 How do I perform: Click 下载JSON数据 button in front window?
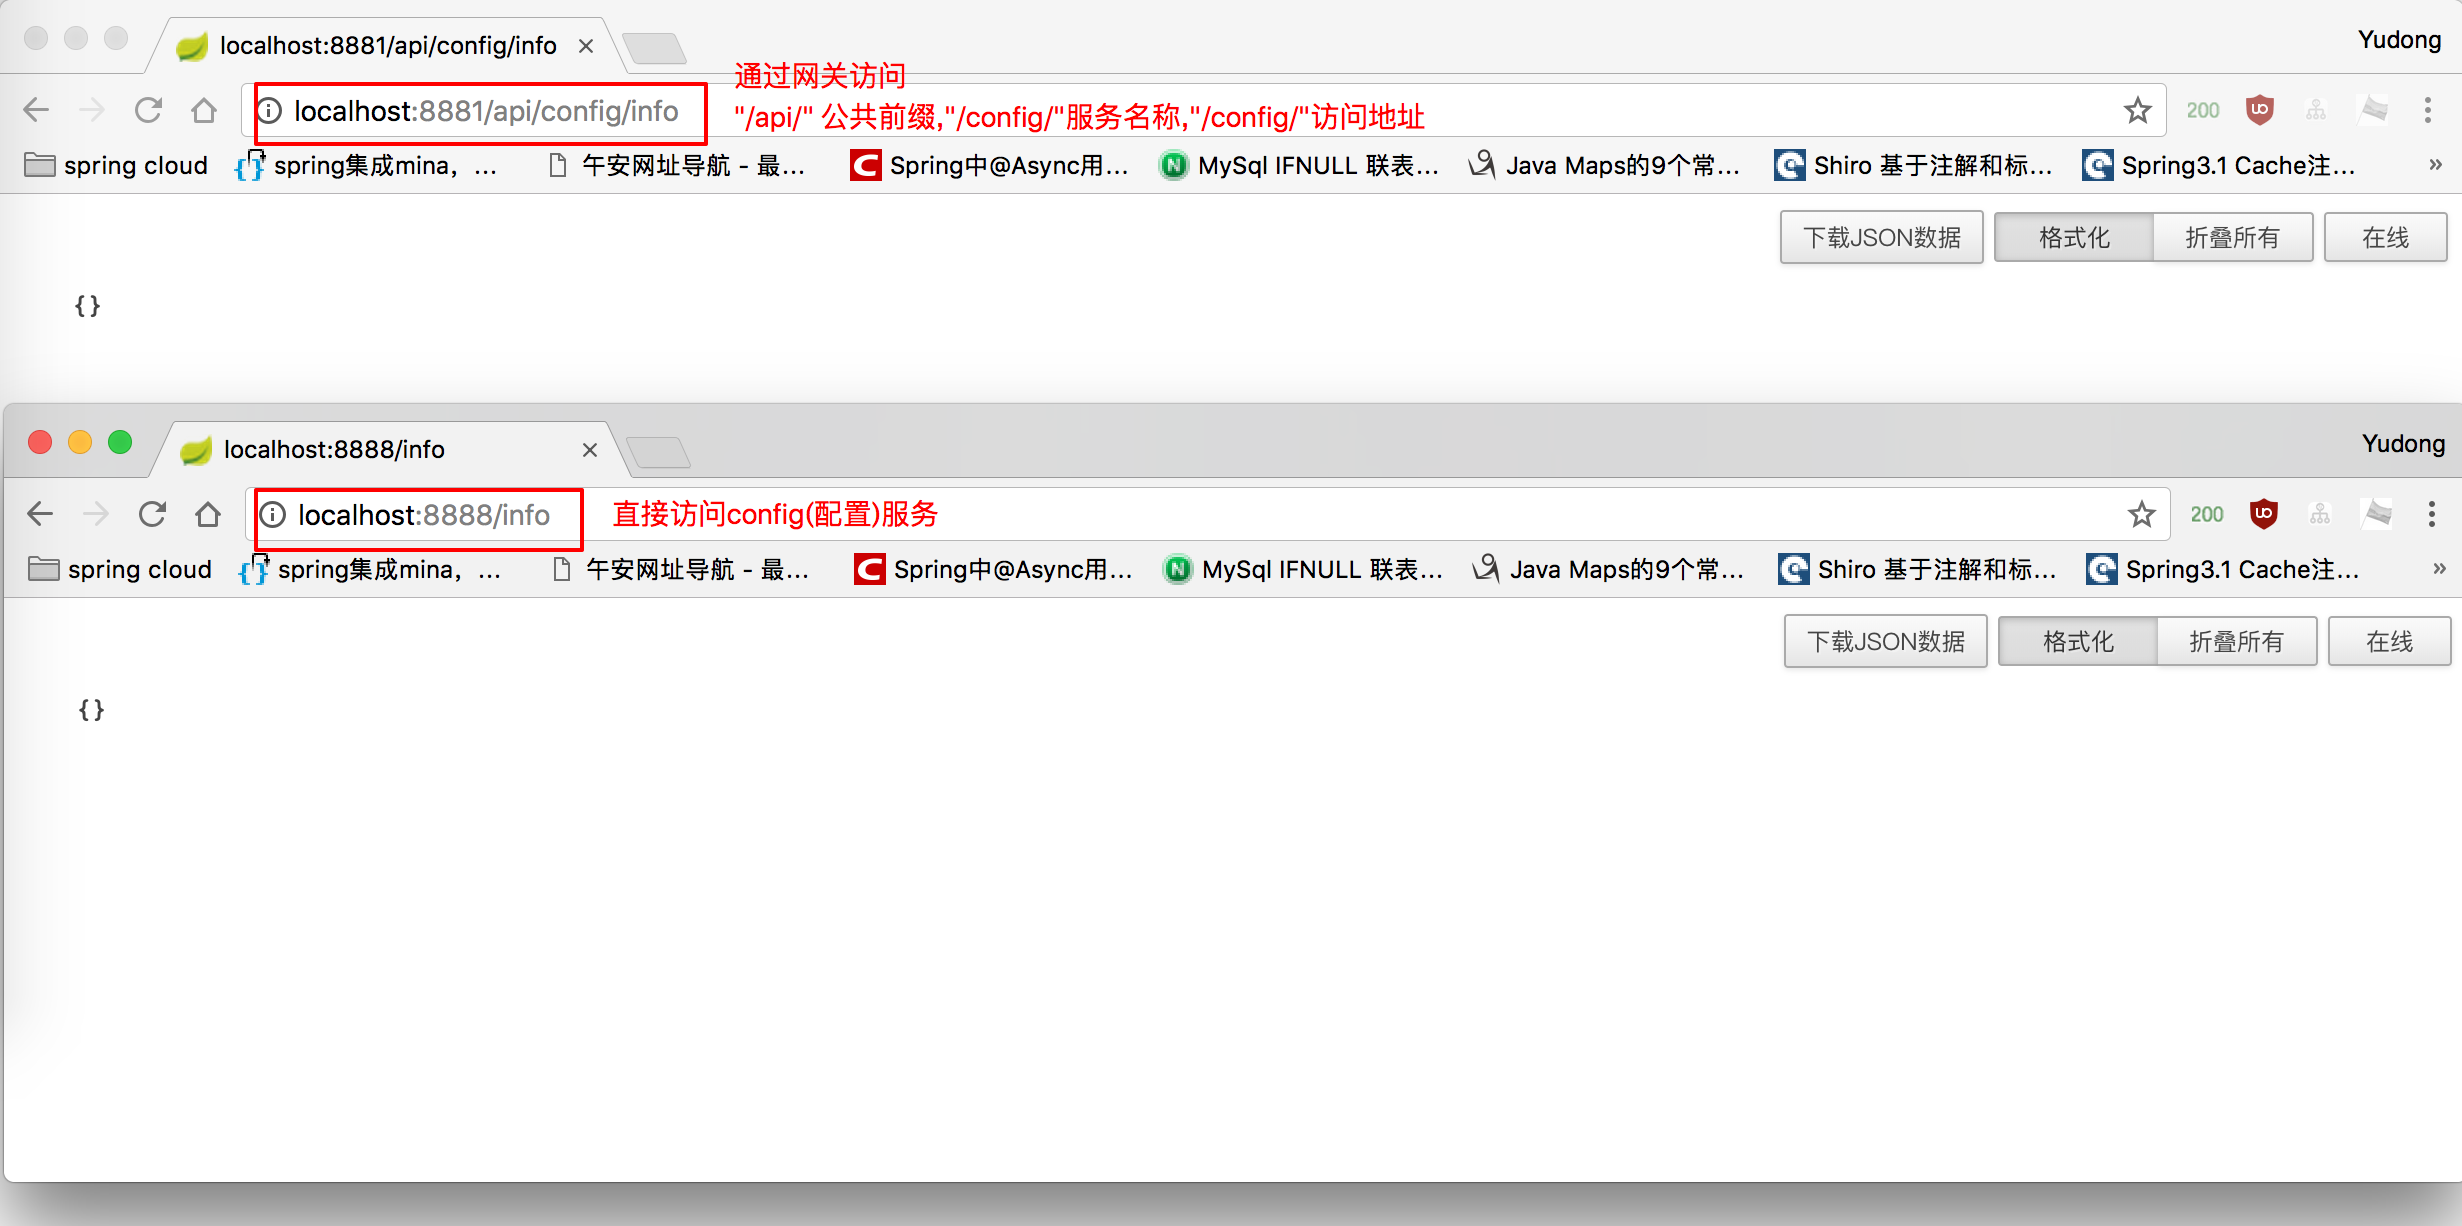pyautogui.click(x=1885, y=641)
